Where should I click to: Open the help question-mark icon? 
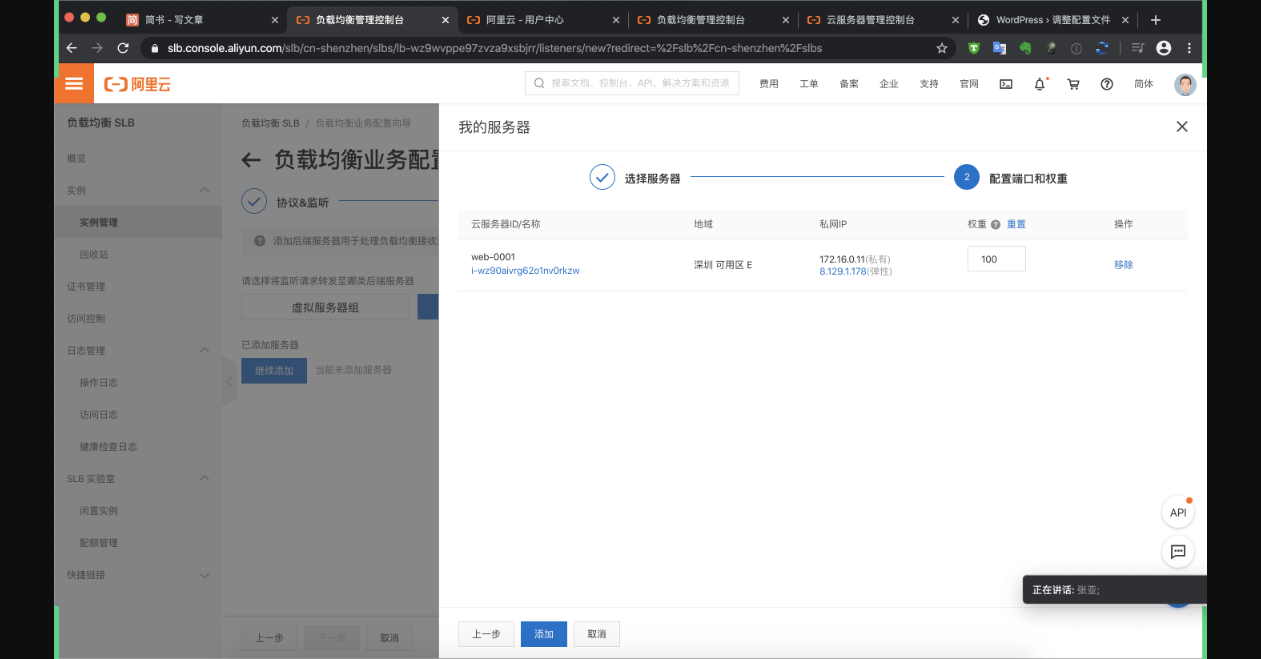tap(1106, 84)
